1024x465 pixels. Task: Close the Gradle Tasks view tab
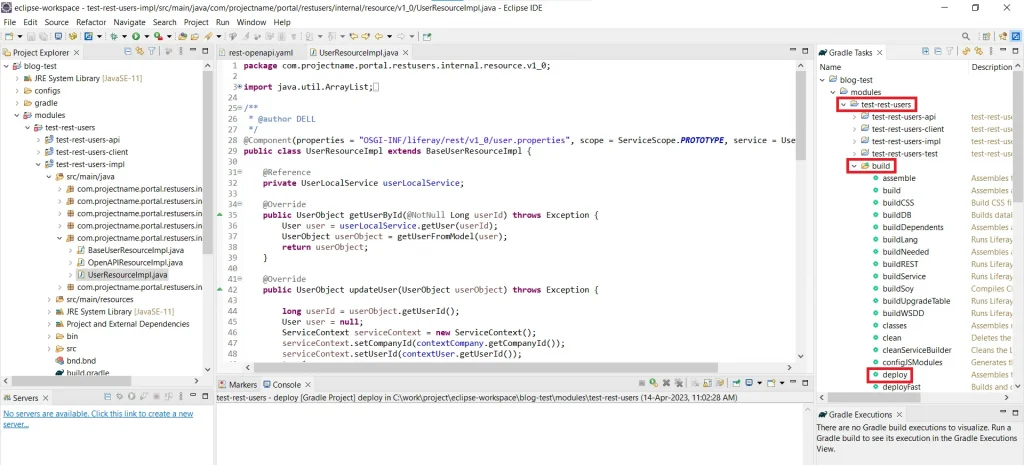879,52
